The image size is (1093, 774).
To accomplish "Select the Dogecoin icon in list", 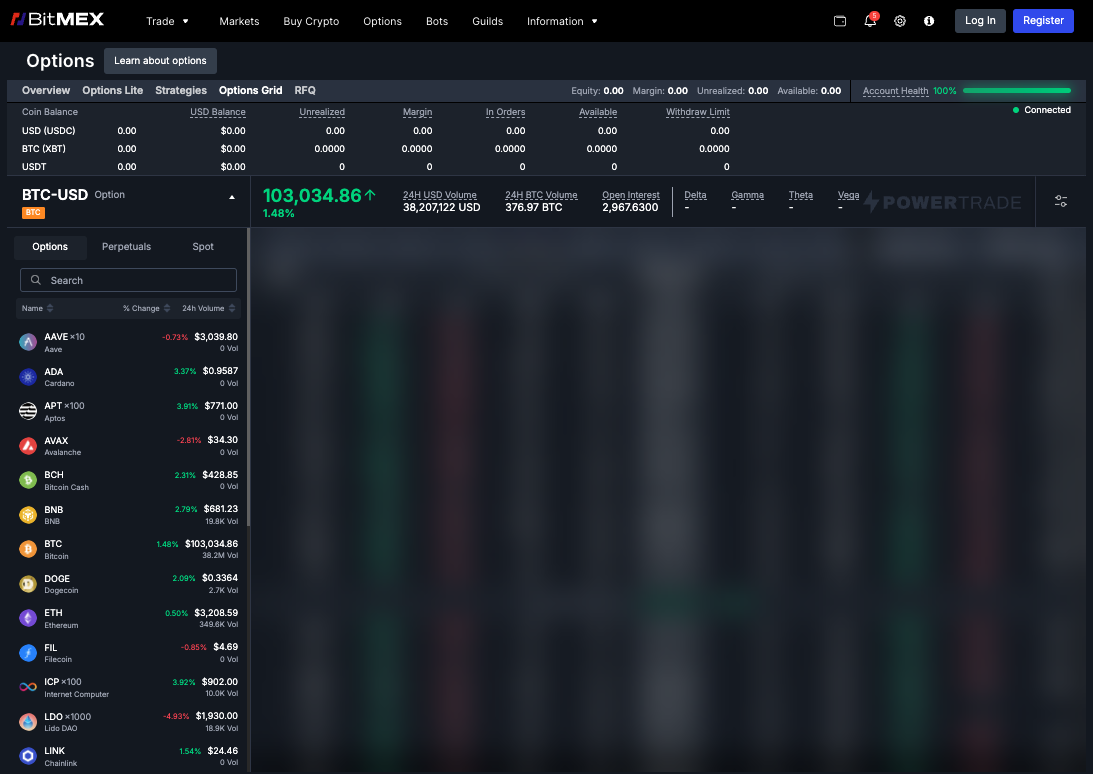I will (28, 584).
